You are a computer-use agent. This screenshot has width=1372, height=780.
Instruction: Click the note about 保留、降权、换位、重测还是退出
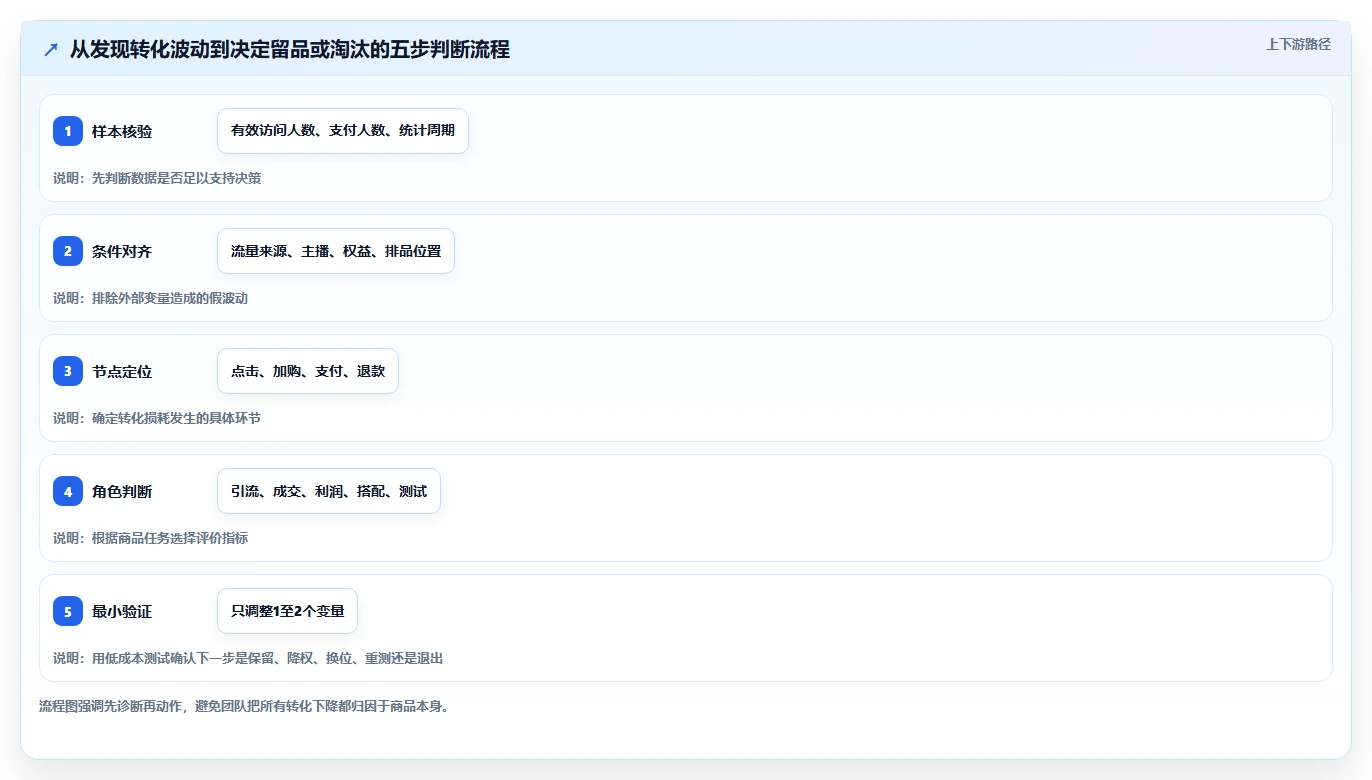click(x=248, y=658)
